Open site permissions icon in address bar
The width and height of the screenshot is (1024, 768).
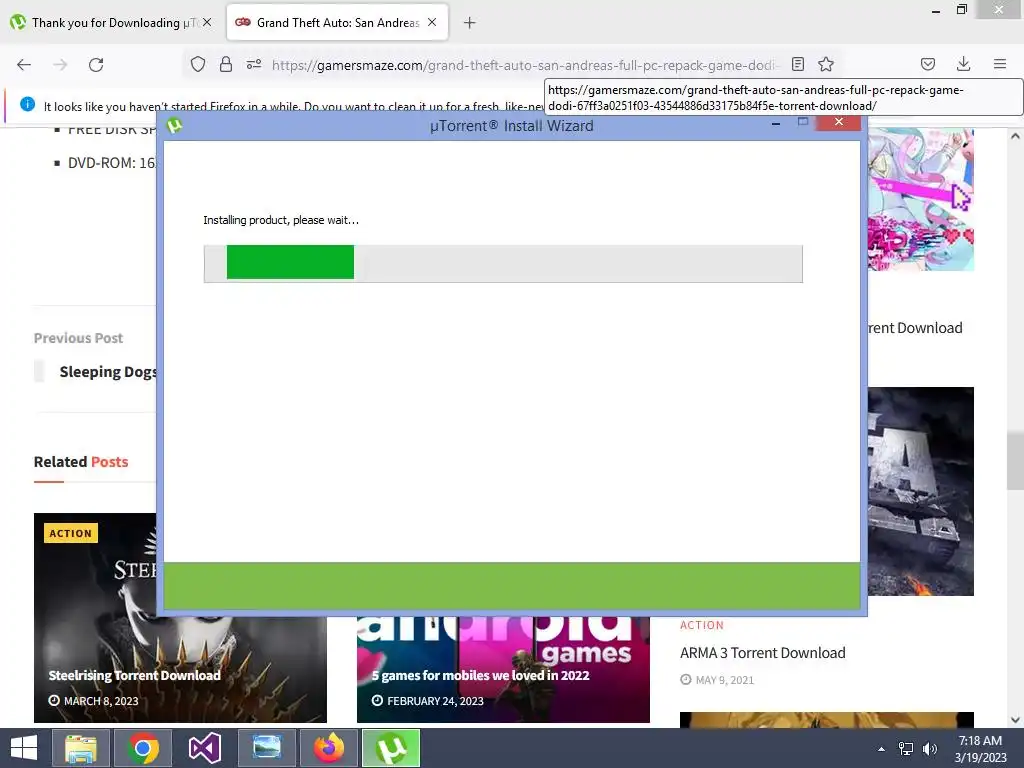pos(254,64)
